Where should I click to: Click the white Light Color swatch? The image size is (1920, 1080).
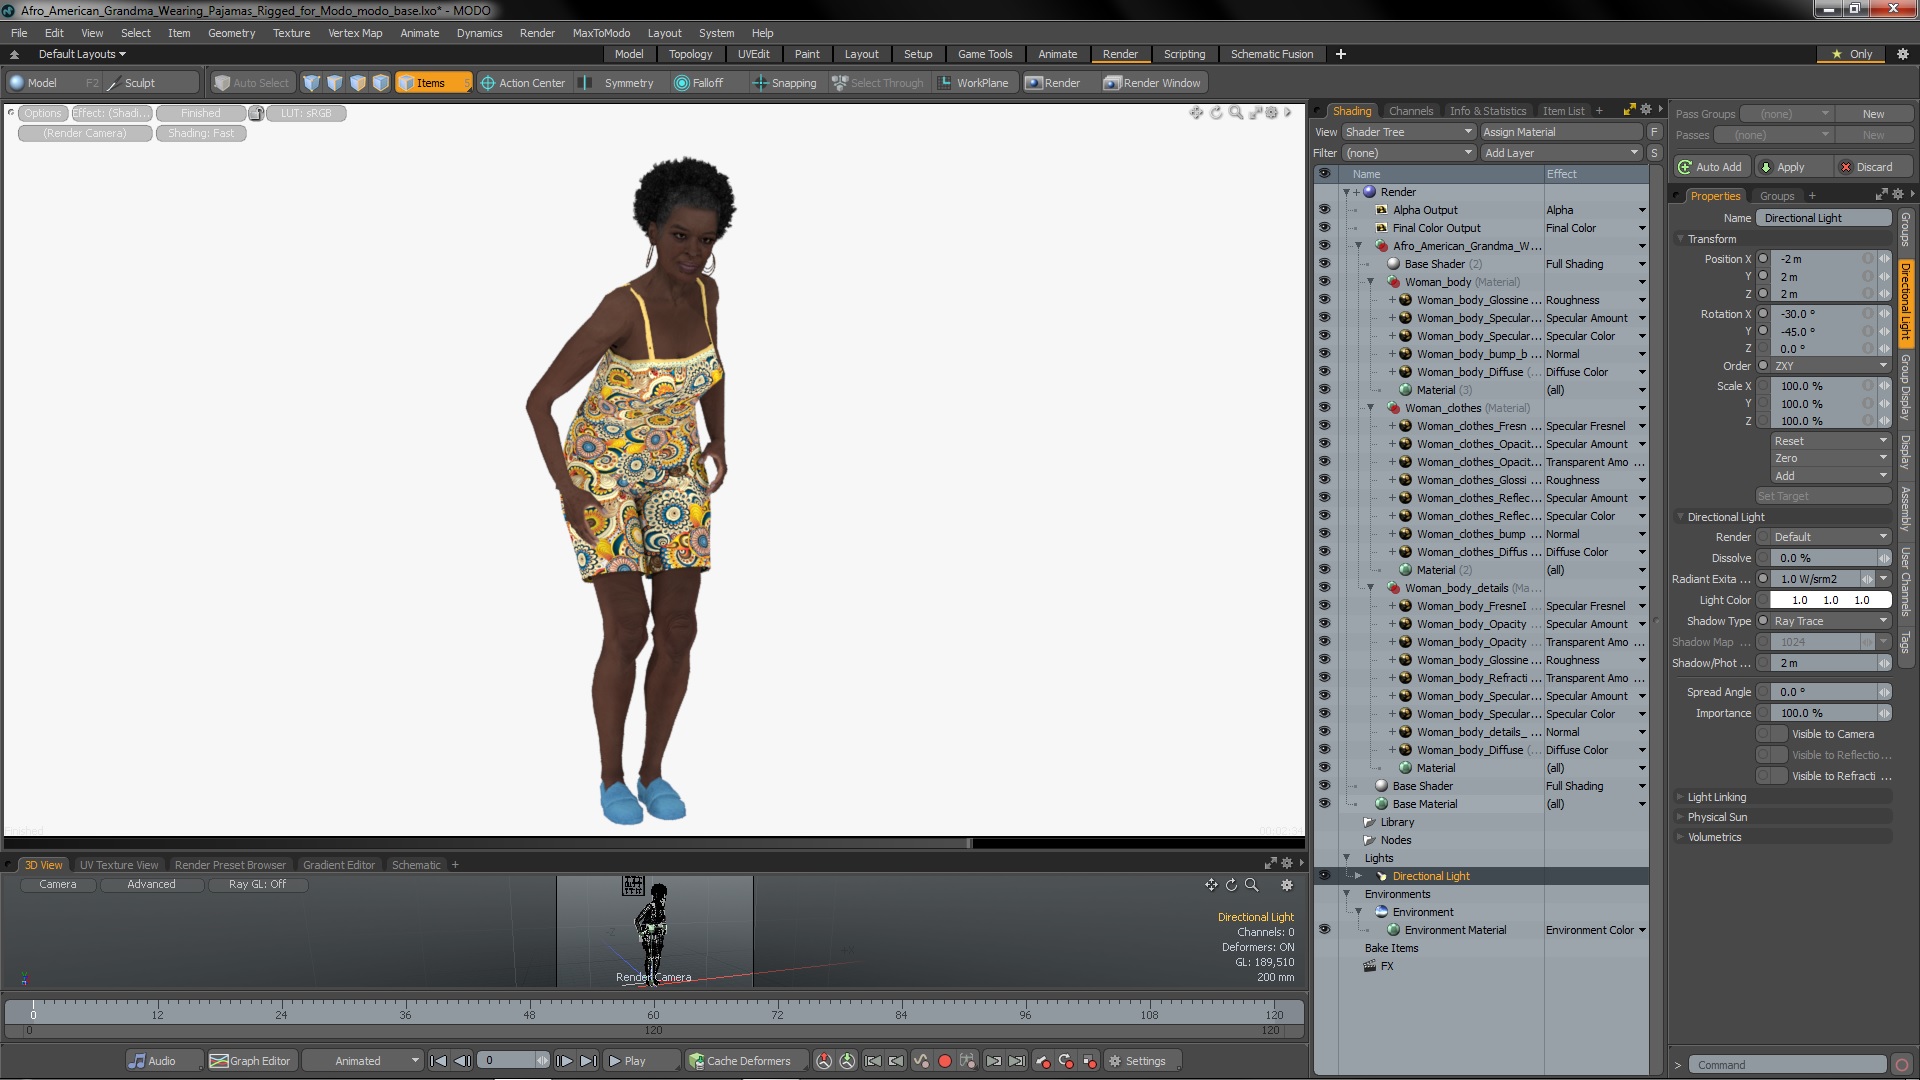(x=1830, y=600)
